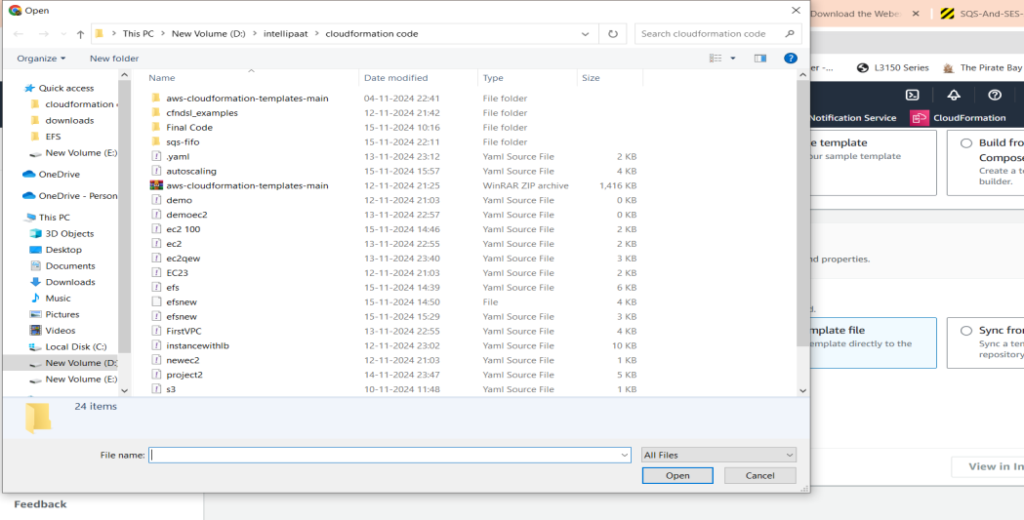Open the All Files type dropdown
This screenshot has height=520, width=1024.
(x=718, y=455)
